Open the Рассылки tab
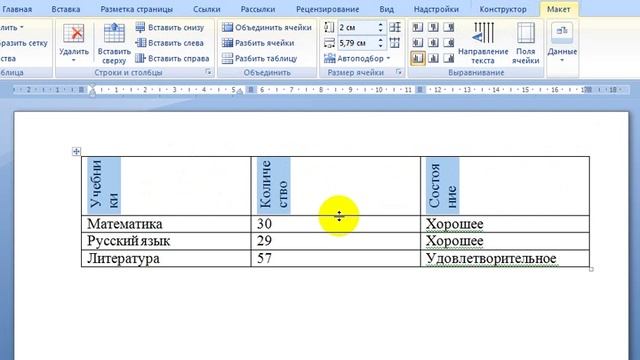The height and width of the screenshot is (360, 640). click(258, 9)
